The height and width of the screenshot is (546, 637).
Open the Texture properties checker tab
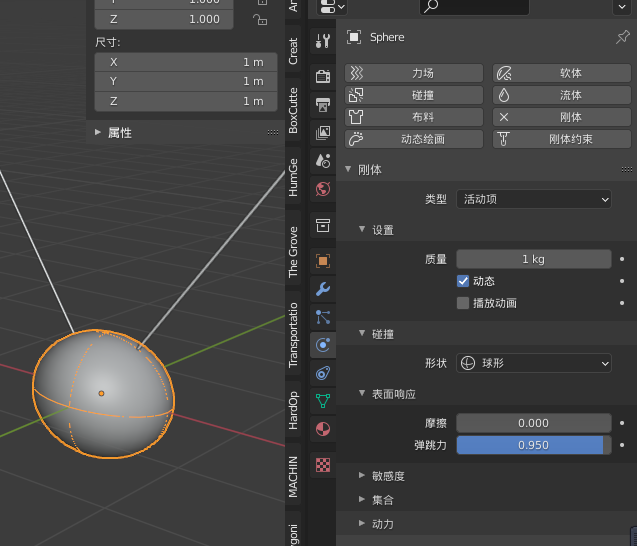click(x=323, y=465)
